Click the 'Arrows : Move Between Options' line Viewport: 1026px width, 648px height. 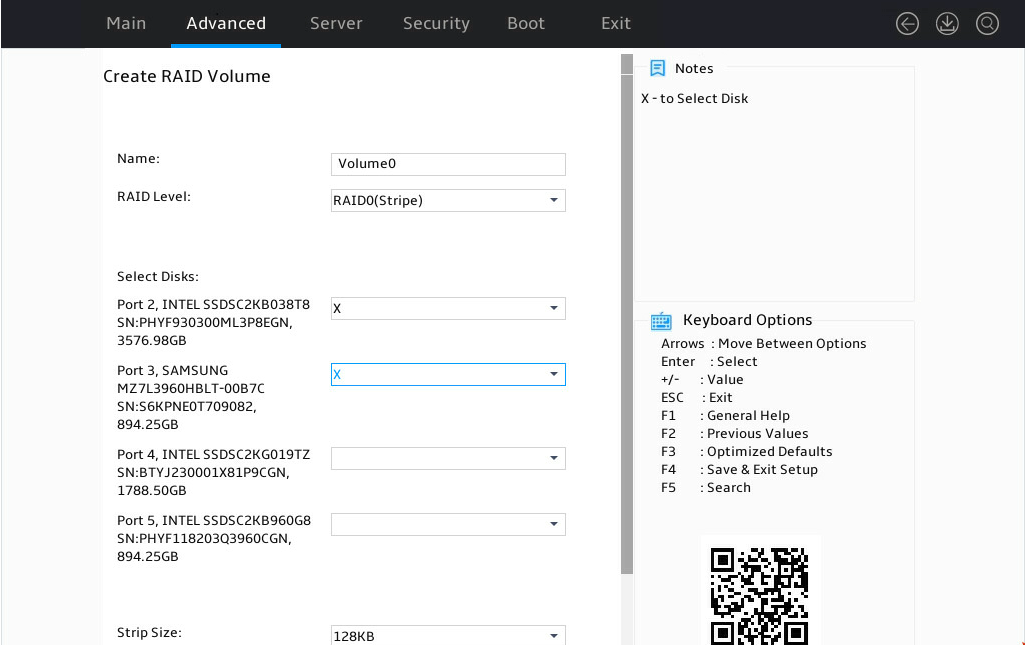pyautogui.click(x=764, y=344)
